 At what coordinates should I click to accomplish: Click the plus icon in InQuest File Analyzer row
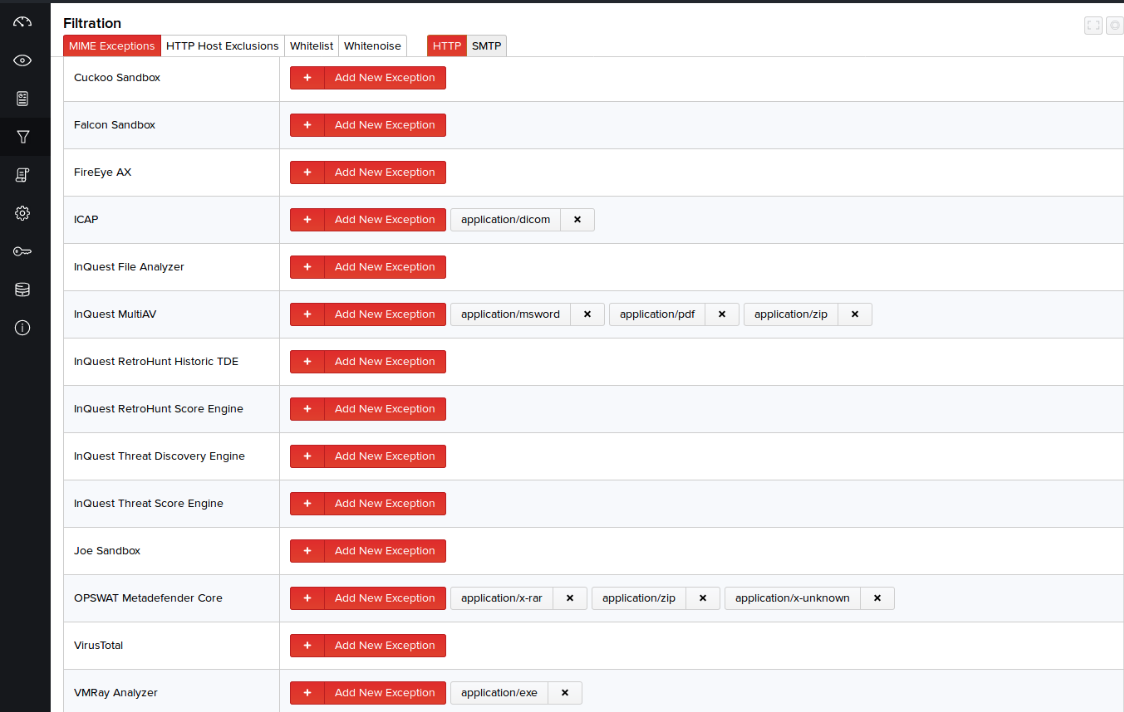(308, 267)
